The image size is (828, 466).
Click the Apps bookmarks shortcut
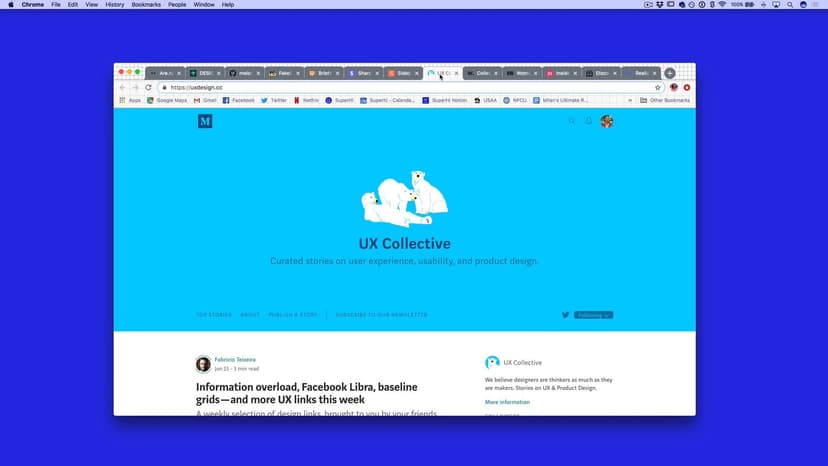coord(130,100)
